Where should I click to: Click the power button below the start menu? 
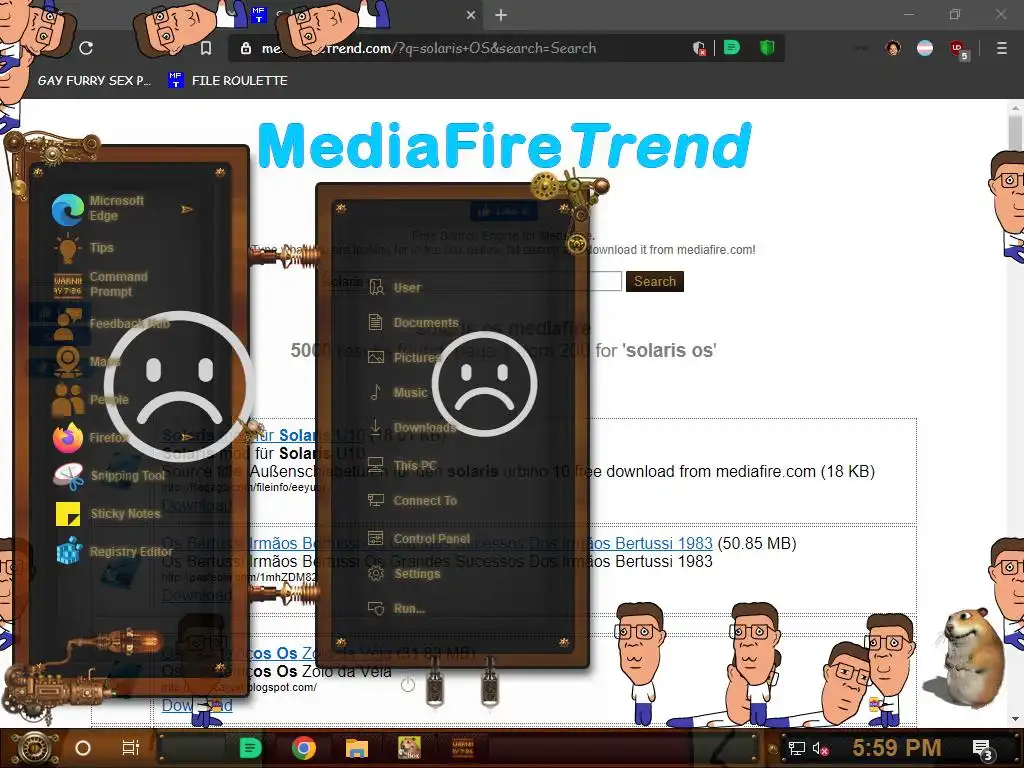[x=408, y=684]
